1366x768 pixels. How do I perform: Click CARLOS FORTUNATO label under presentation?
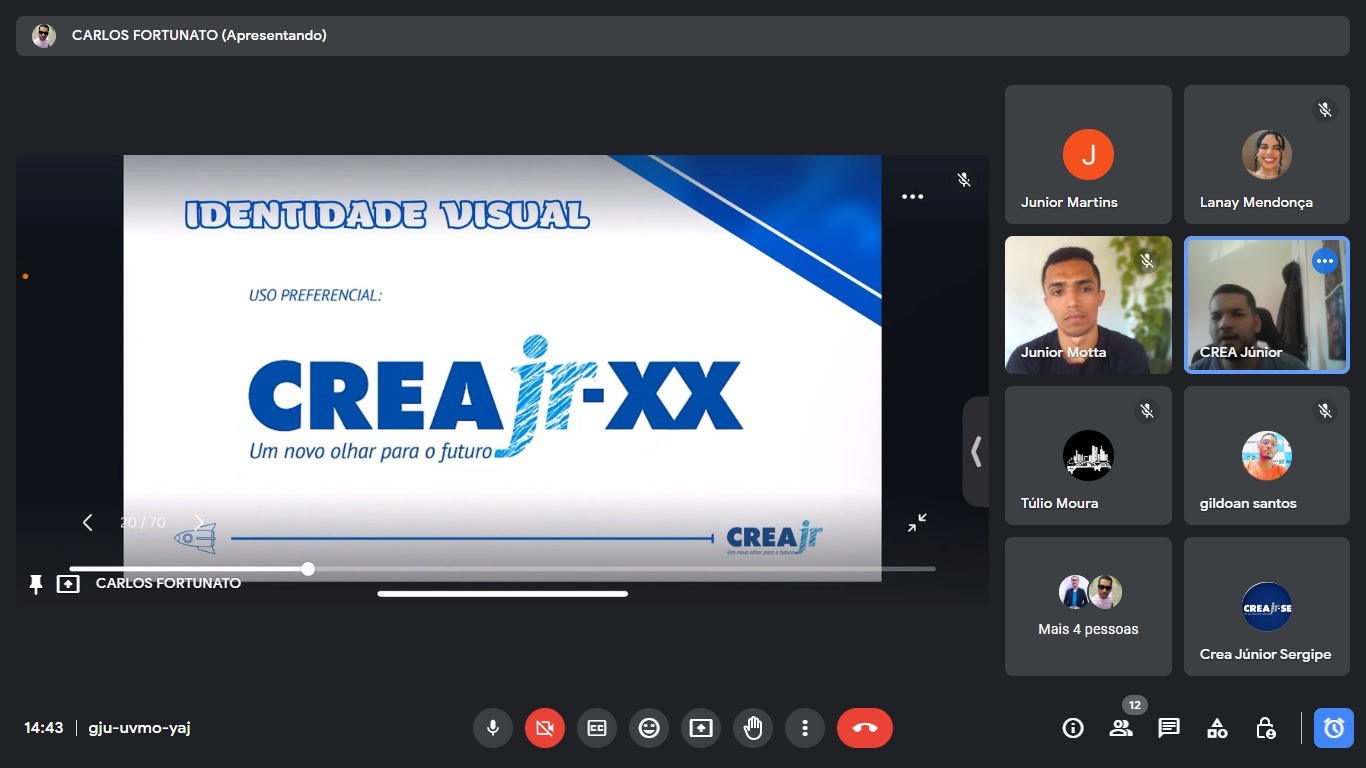[168, 583]
